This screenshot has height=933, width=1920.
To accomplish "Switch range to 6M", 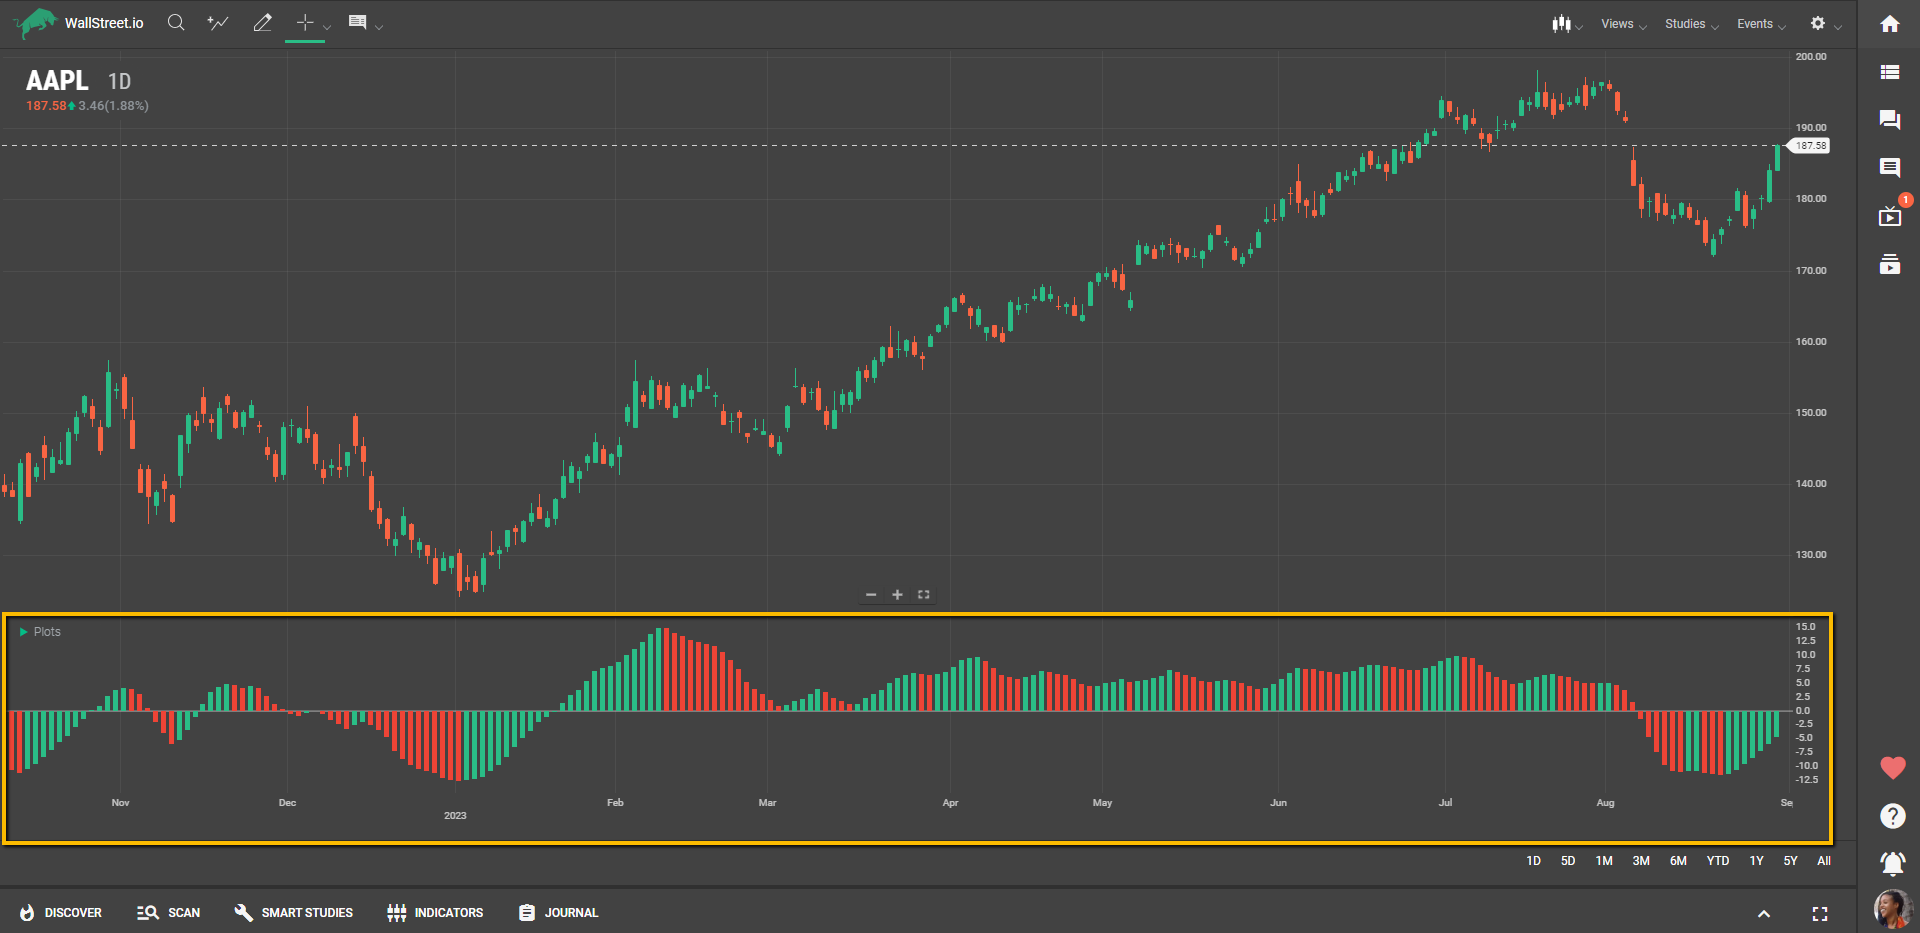I will tap(1678, 861).
